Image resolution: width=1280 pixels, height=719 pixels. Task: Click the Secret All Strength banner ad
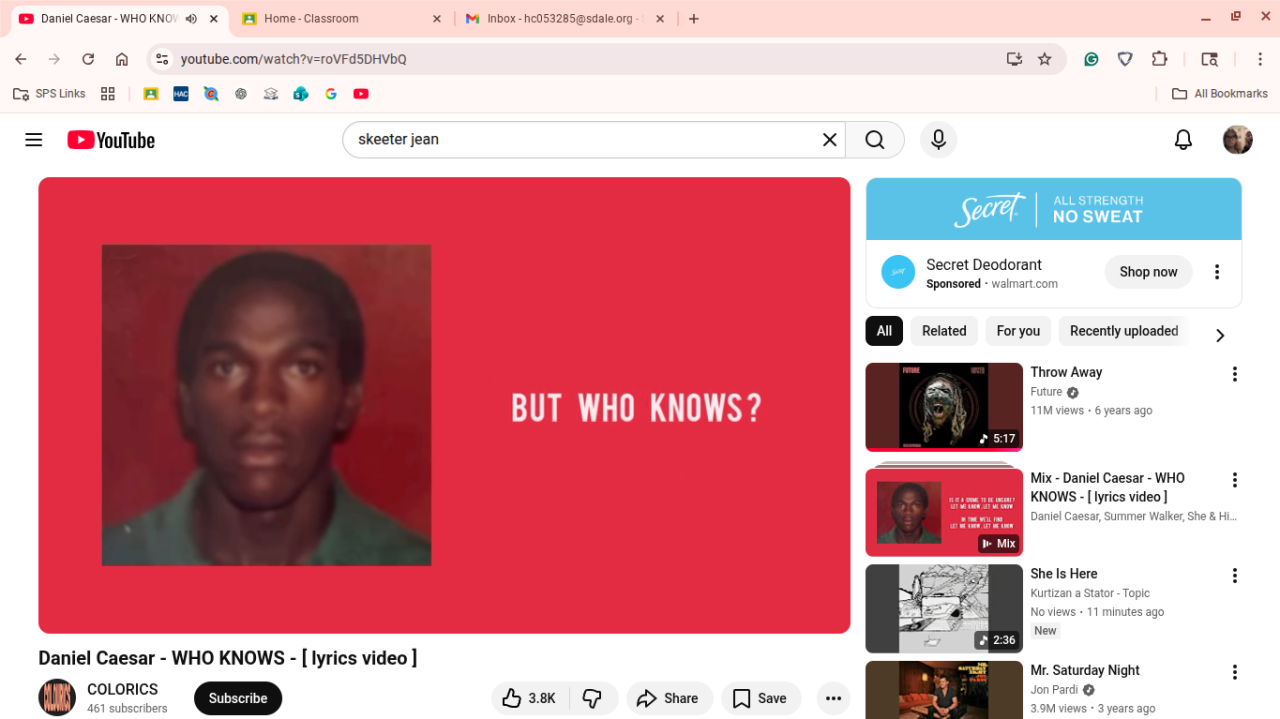pos(1054,209)
